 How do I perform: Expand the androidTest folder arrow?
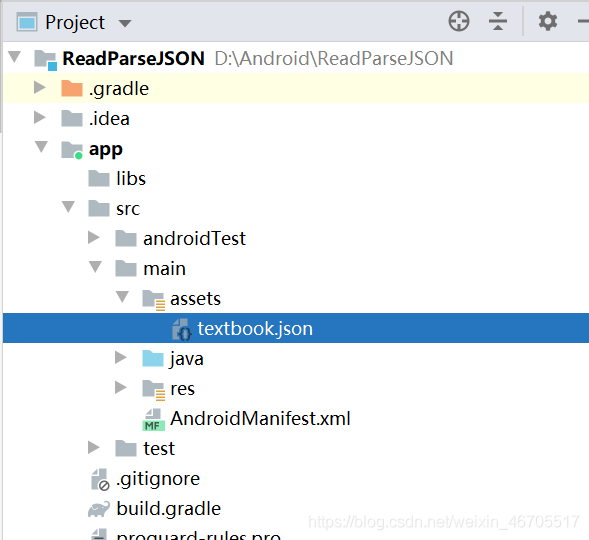click(x=94, y=238)
